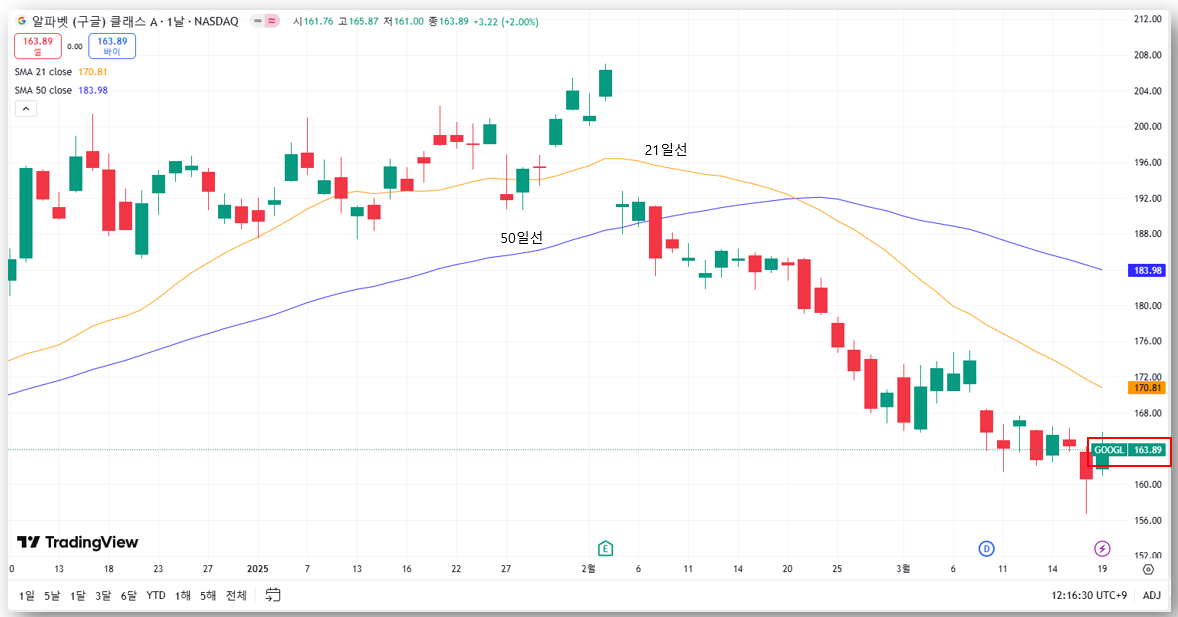
Task: Click the TradingView logo
Action: coord(77,542)
